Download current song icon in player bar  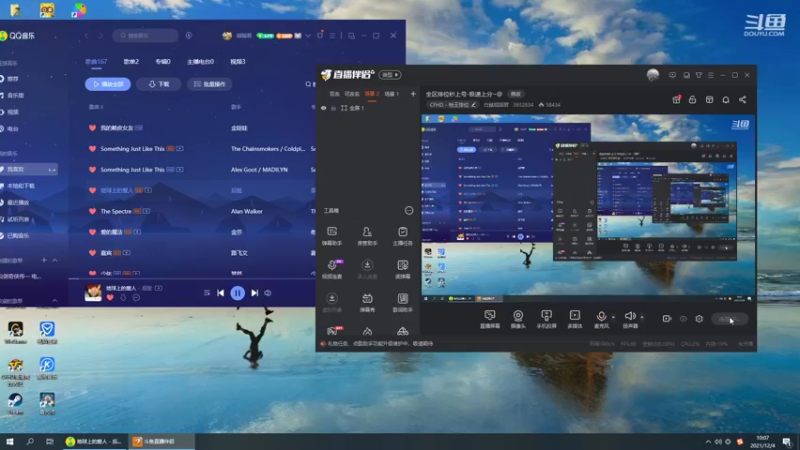(x=123, y=297)
